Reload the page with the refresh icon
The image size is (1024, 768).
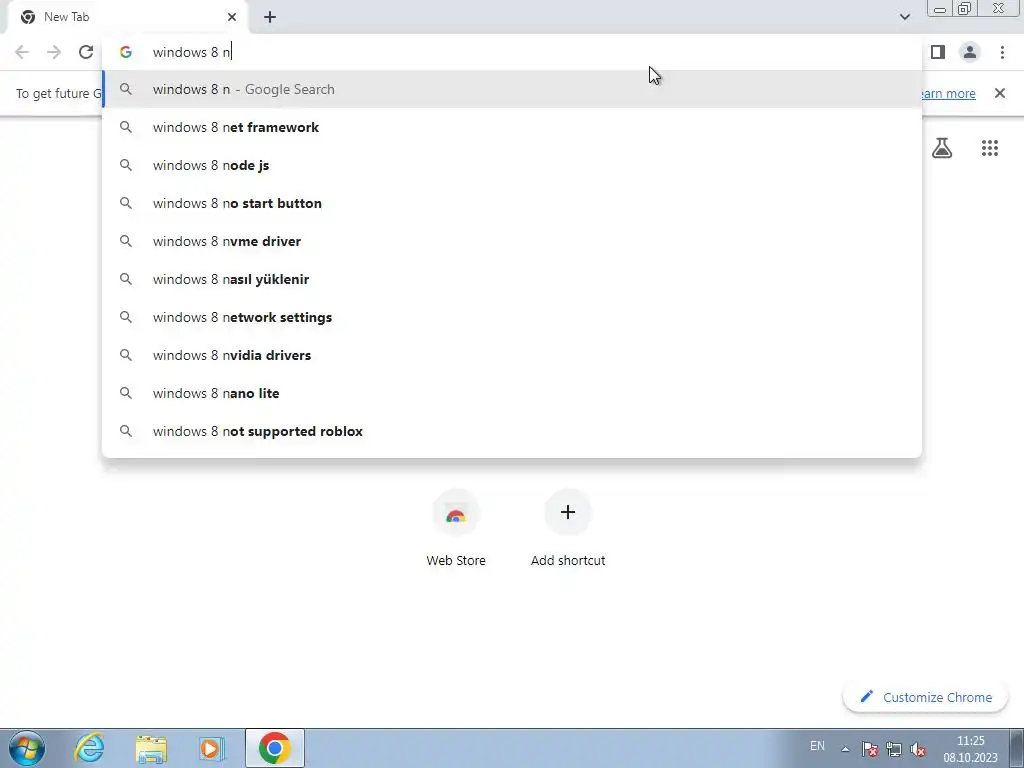(86, 52)
